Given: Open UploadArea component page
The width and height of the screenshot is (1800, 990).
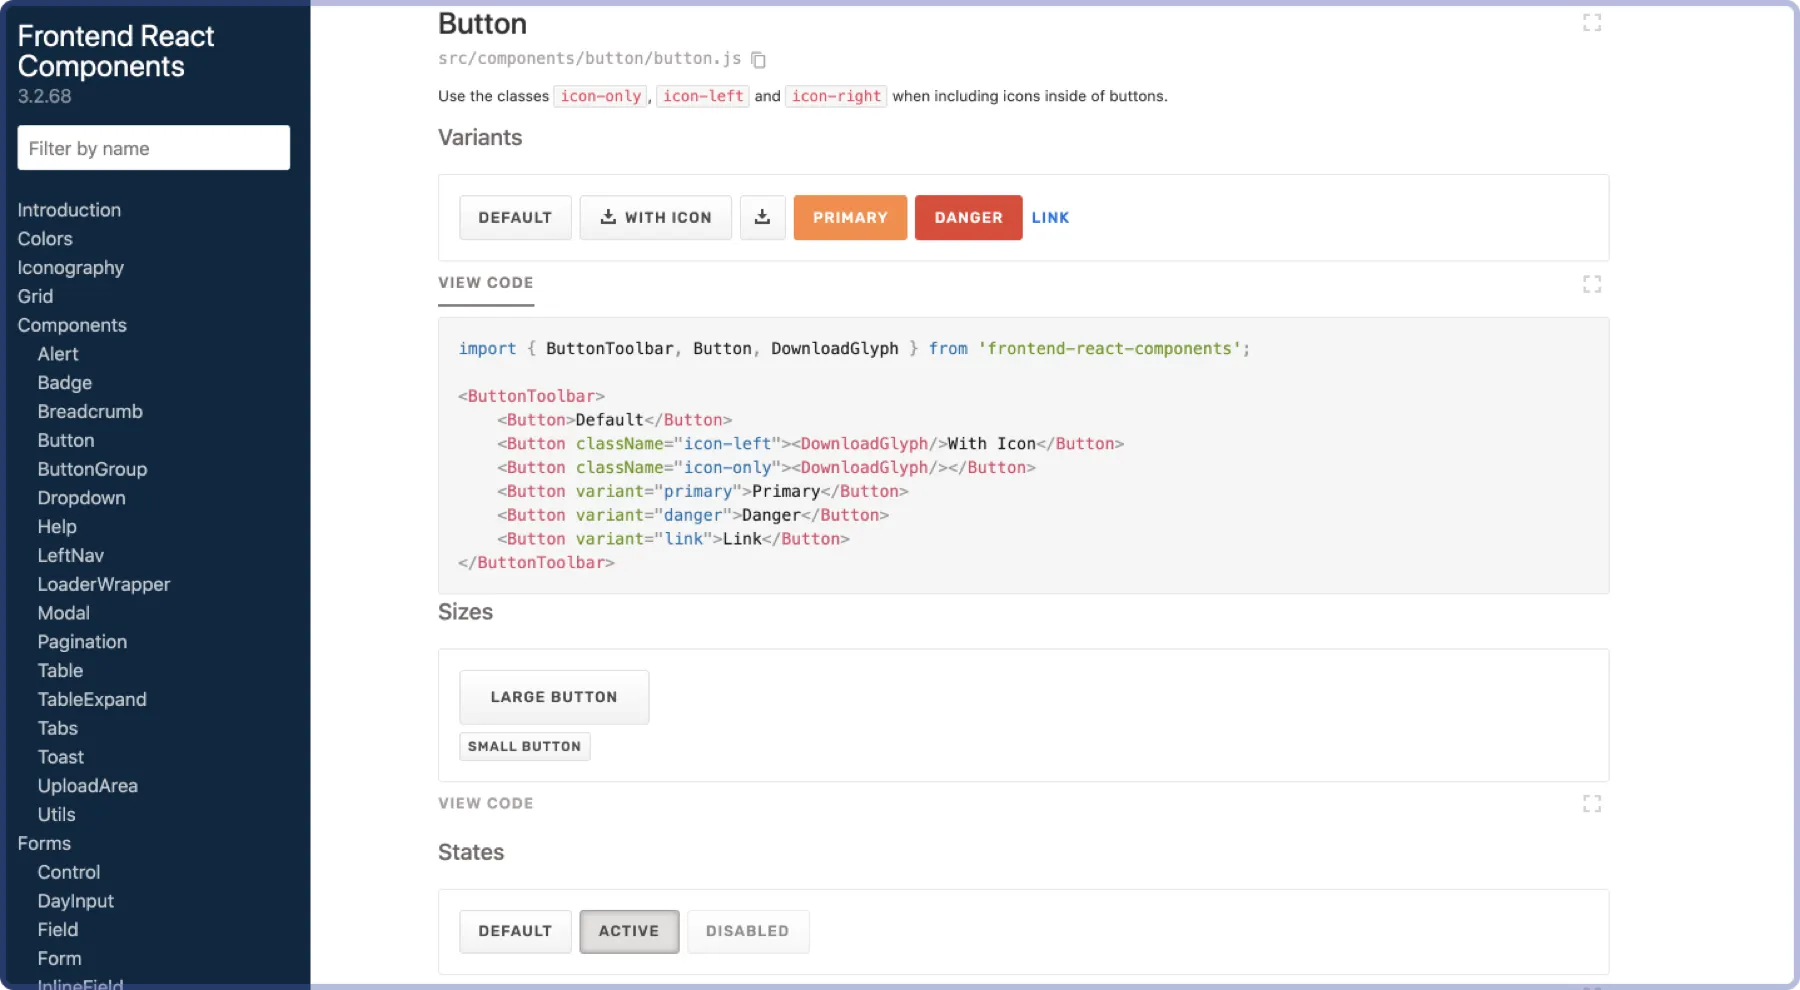Looking at the screenshot, I should 88,786.
